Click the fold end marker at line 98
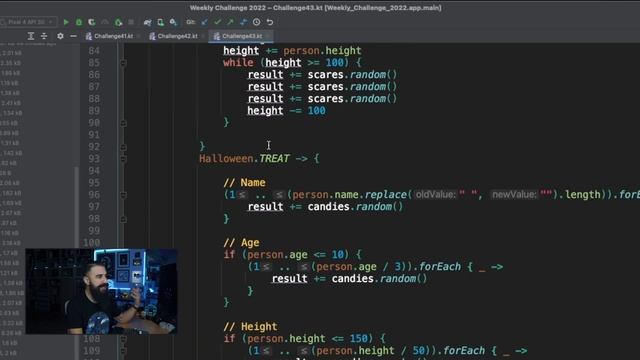The height and width of the screenshot is (360, 640). pyautogui.click(x=123, y=219)
